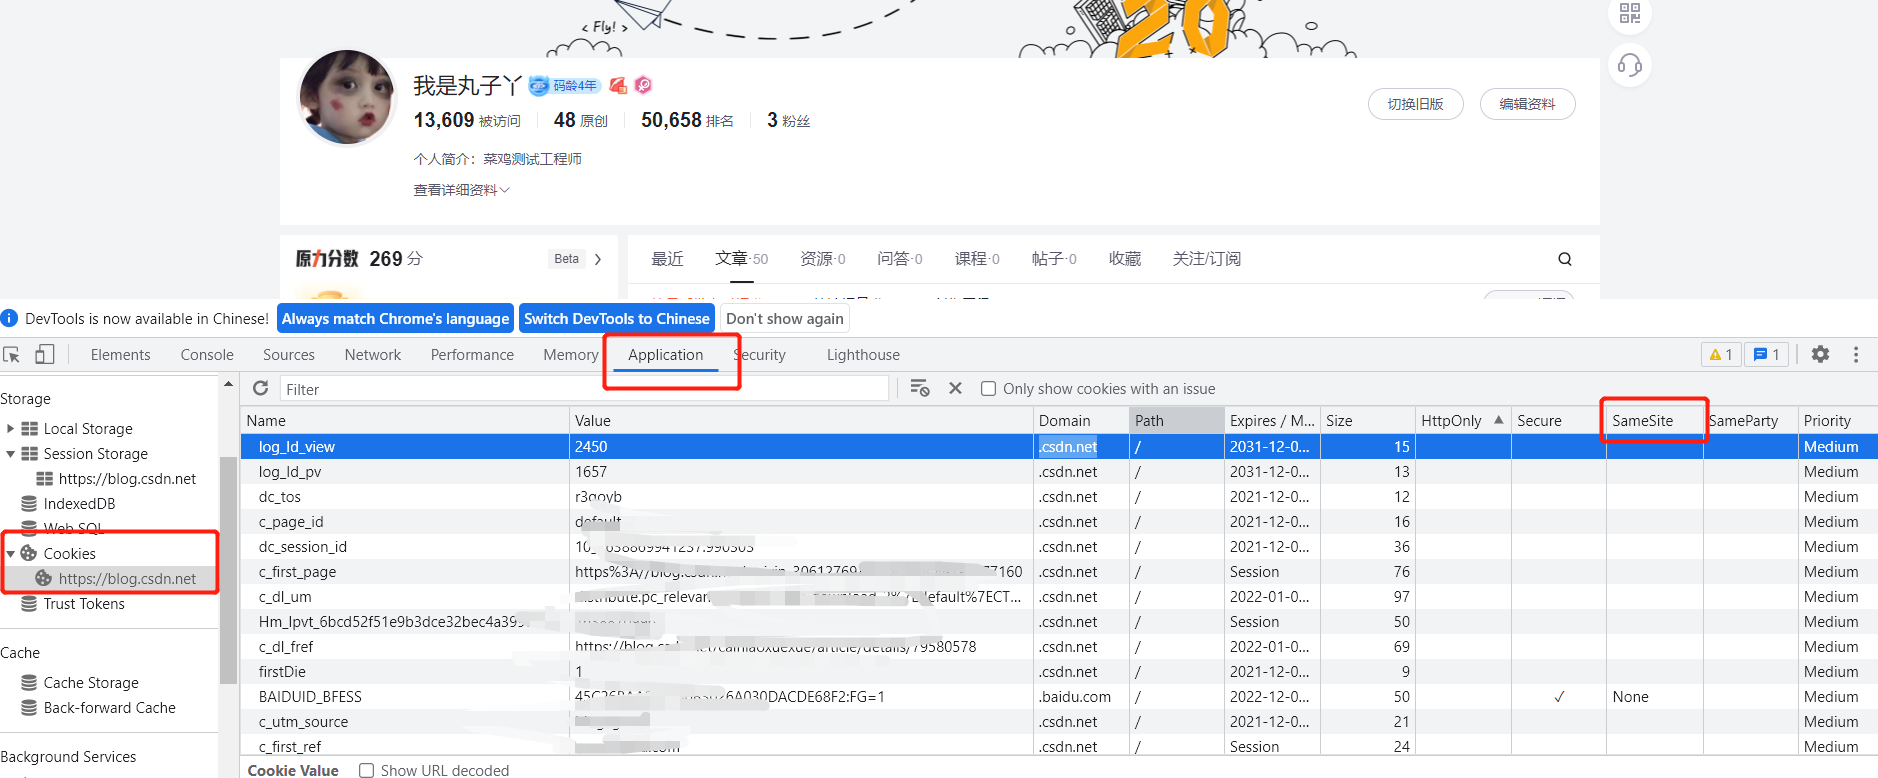Click the Size column header
Image resolution: width=1878 pixels, height=778 pixels.
(x=1366, y=421)
